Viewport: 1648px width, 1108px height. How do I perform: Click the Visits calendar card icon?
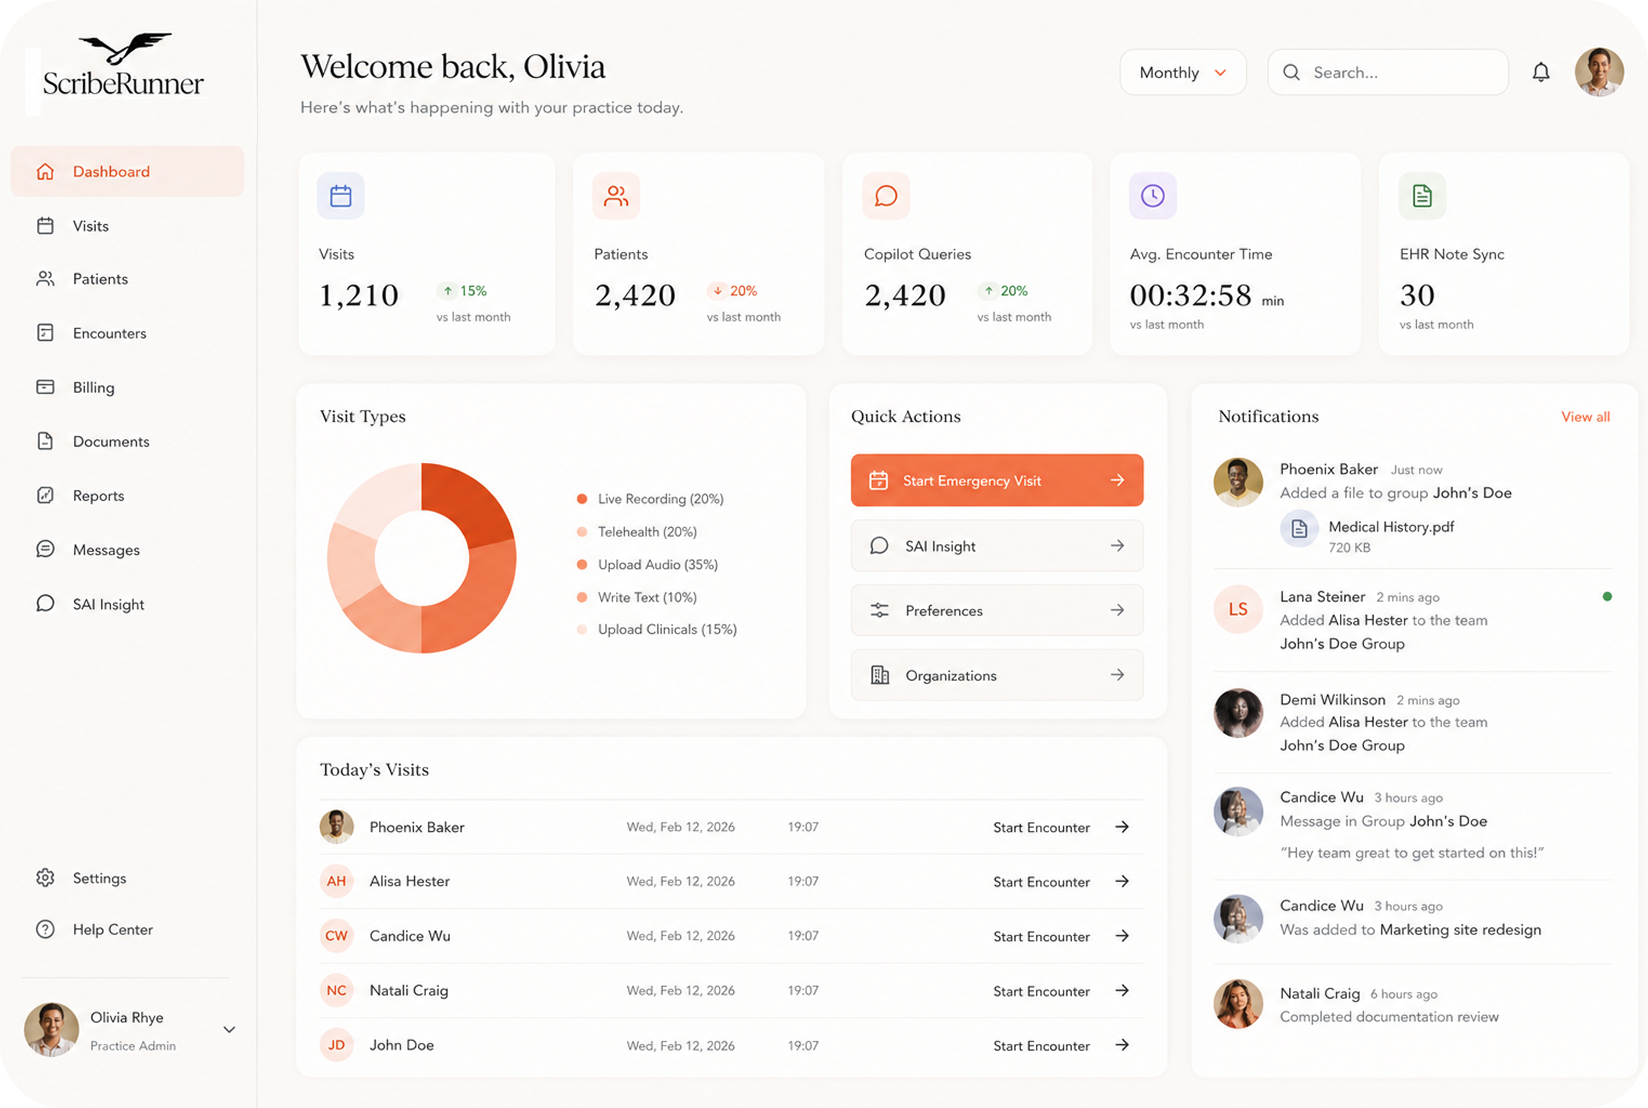pyautogui.click(x=341, y=196)
